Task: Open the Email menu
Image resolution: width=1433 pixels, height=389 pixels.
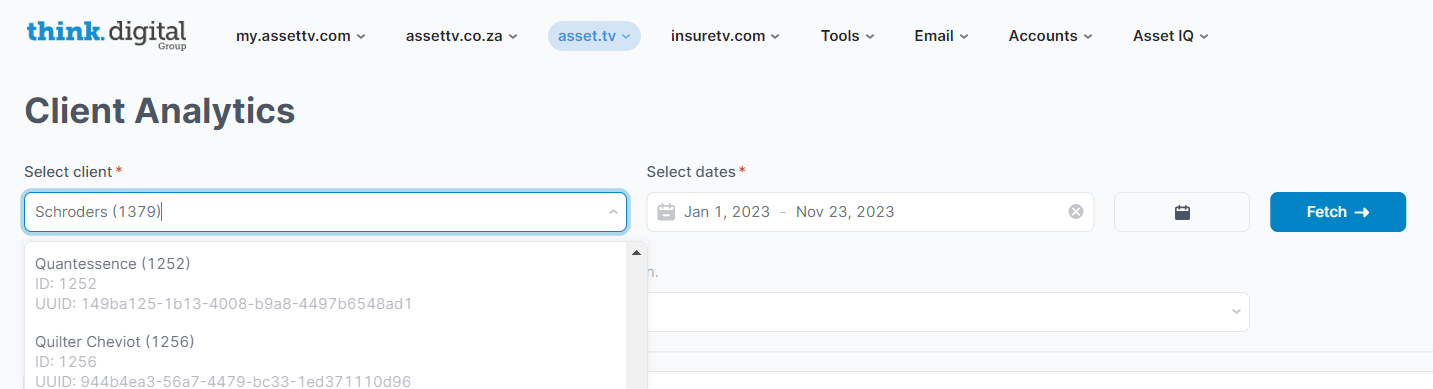Action: (x=941, y=36)
